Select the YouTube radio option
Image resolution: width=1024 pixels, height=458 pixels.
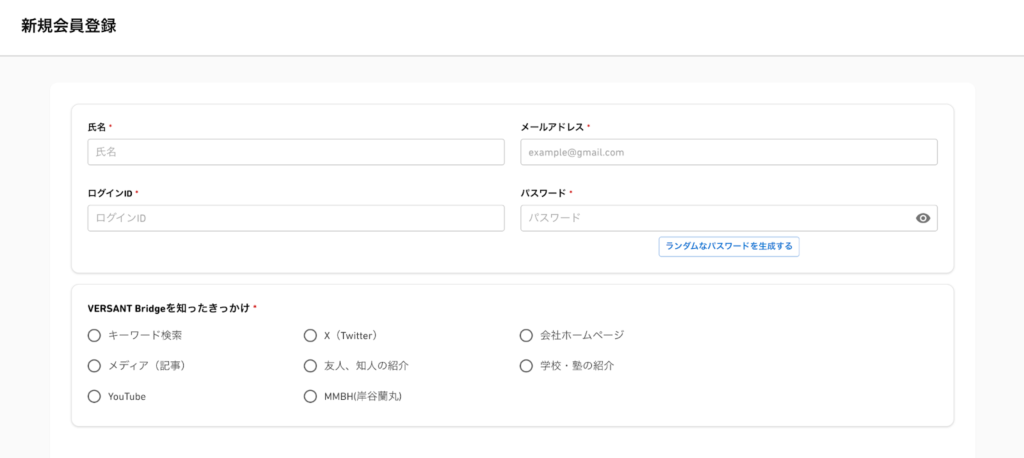[95, 396]
